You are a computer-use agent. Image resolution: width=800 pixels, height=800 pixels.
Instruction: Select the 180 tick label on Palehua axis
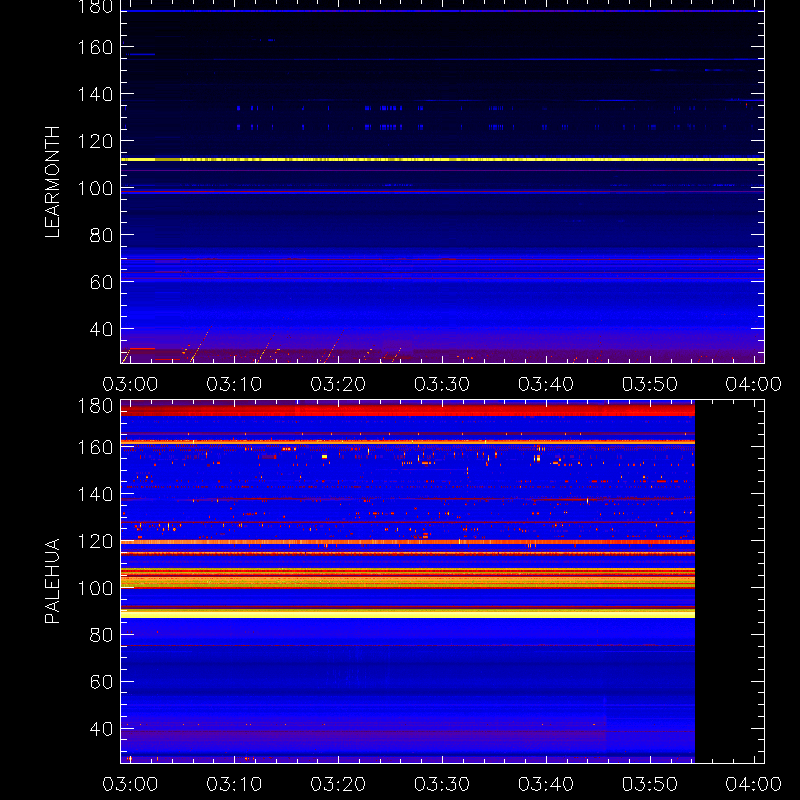coord(95,406)
